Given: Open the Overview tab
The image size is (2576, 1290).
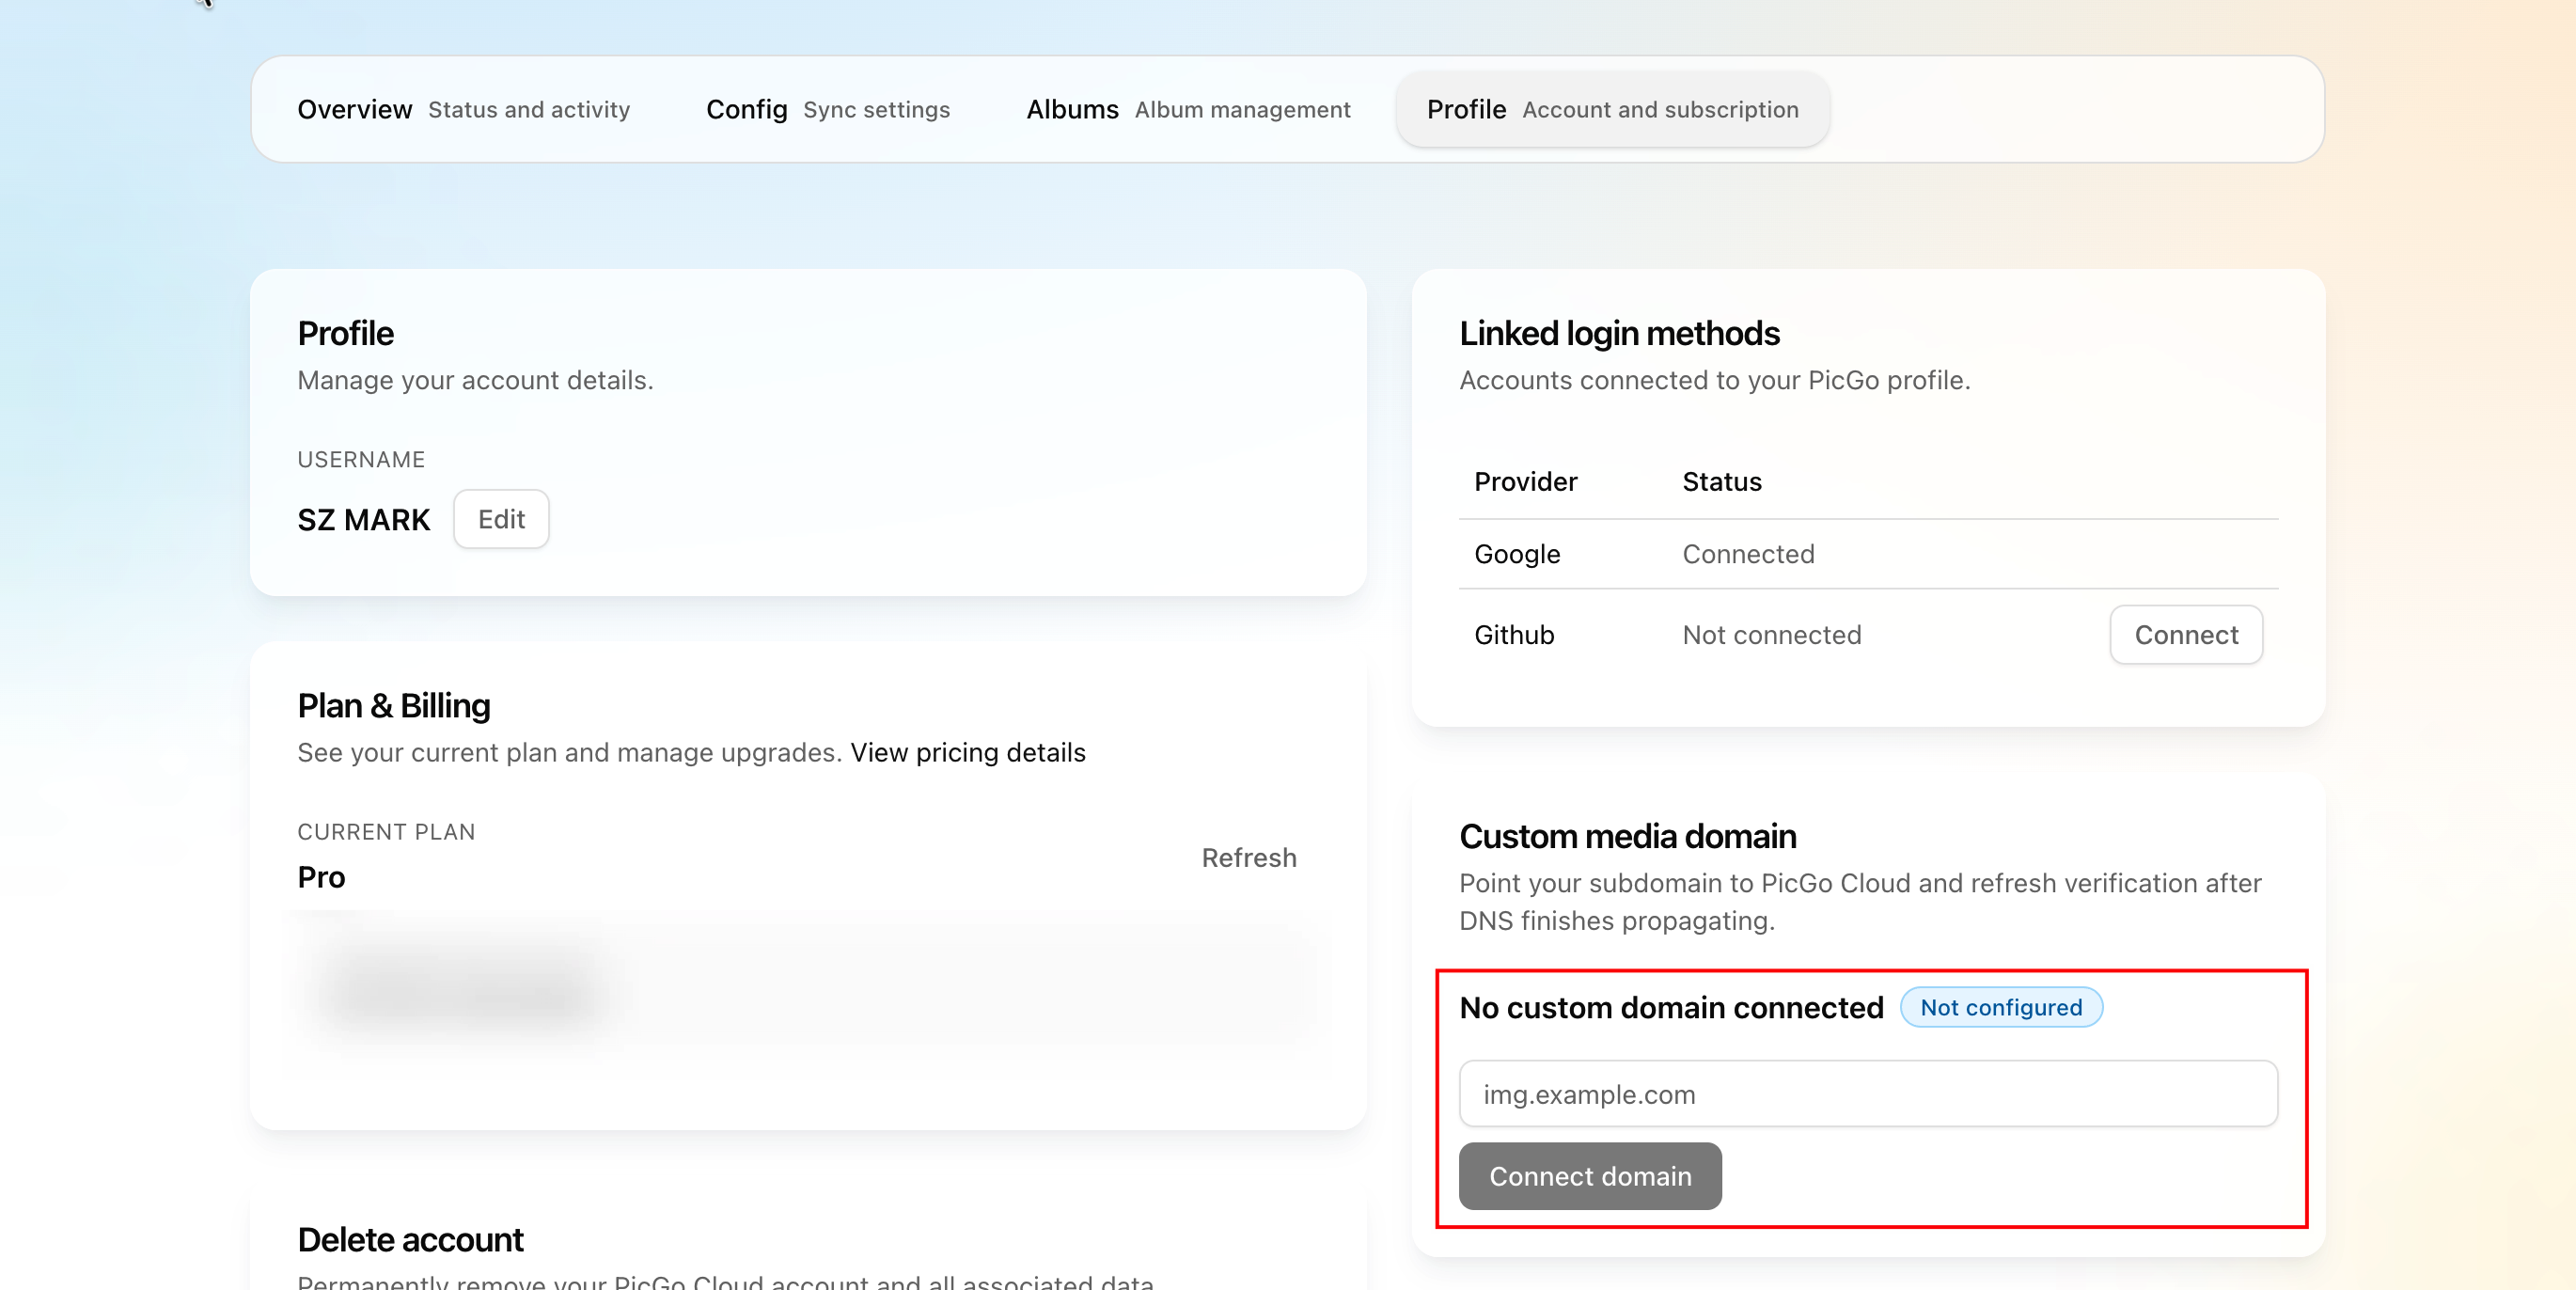Looking at the screenshot, I should 463,109.
